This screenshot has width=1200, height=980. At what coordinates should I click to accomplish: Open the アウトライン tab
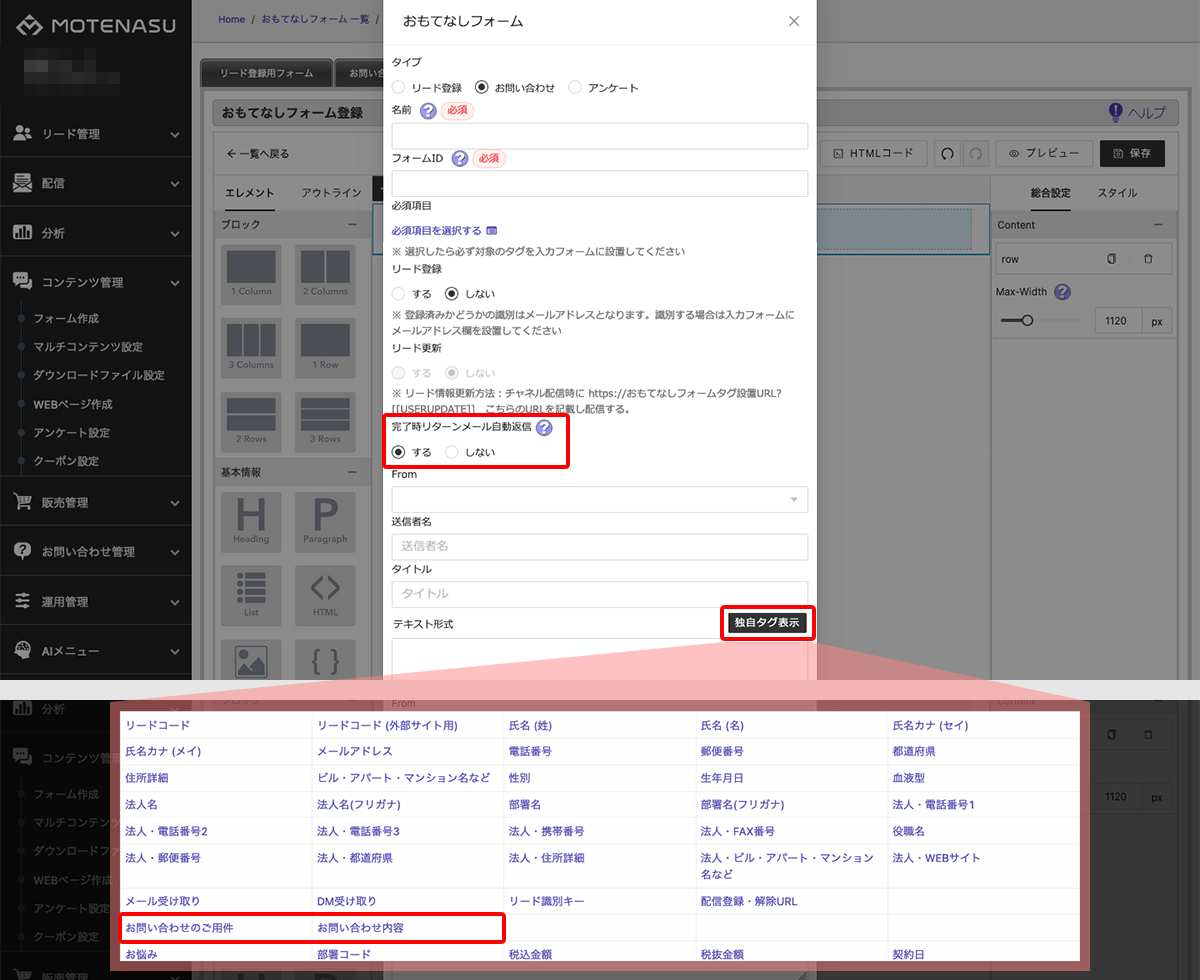coord(331,193)
